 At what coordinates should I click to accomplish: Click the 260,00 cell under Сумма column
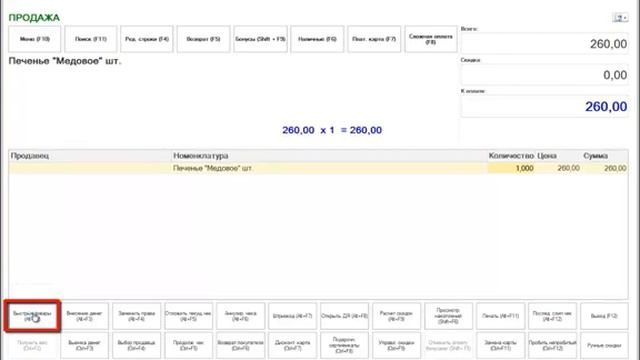tap(605, 168)
